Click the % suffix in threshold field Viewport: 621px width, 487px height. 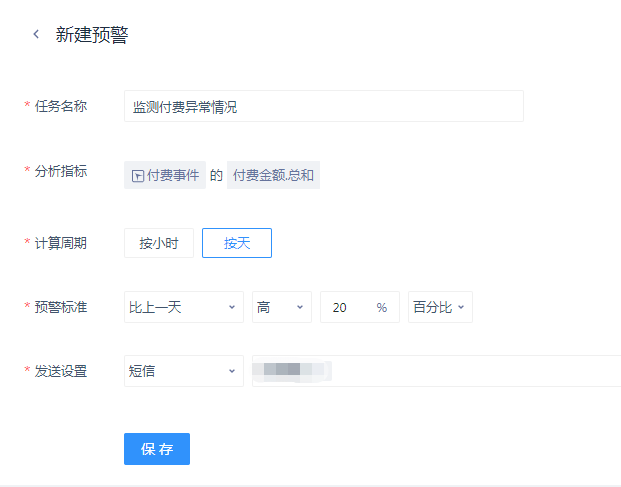[x=382, y=308]
